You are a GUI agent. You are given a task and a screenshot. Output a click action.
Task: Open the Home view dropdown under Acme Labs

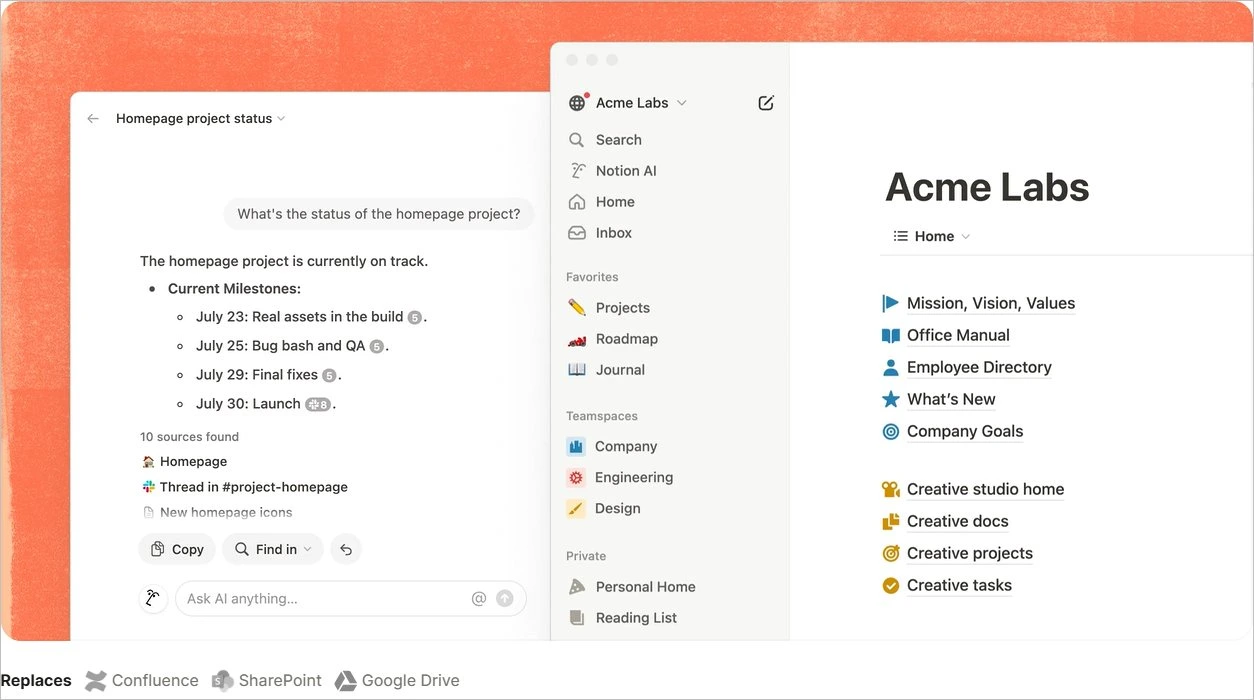click(x=932, y=236)
